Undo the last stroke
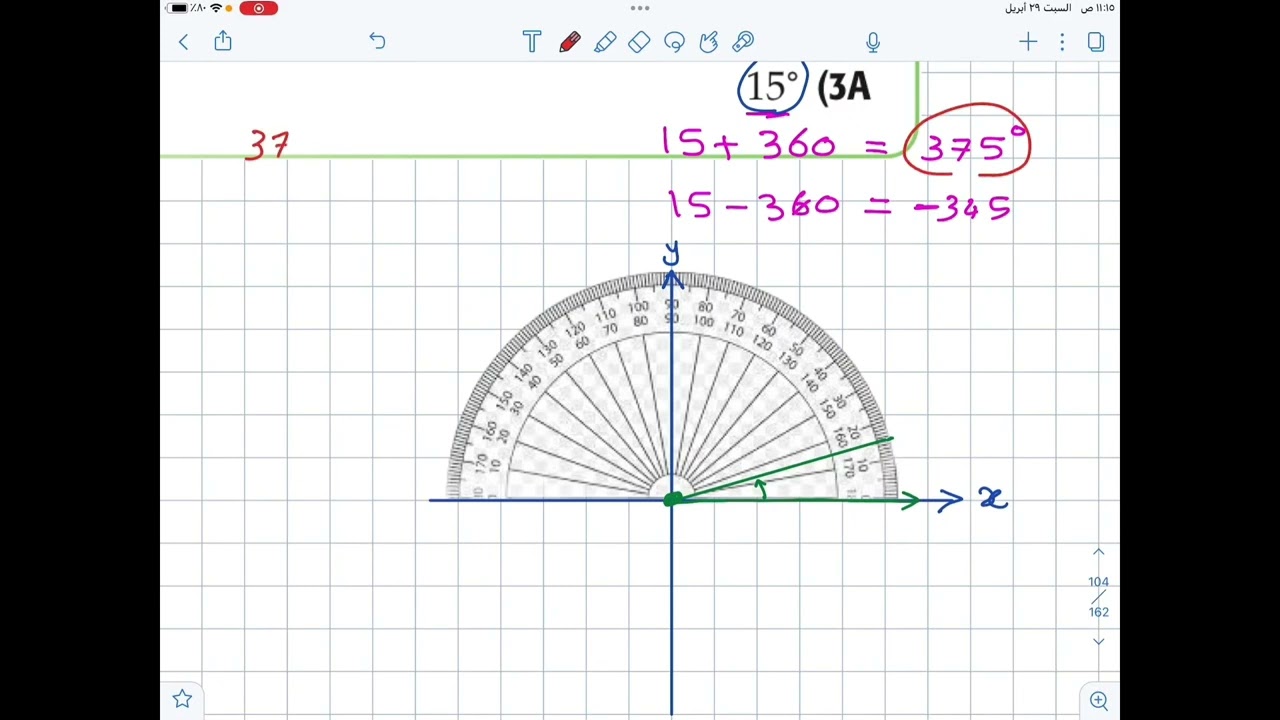 click(377, 41)
